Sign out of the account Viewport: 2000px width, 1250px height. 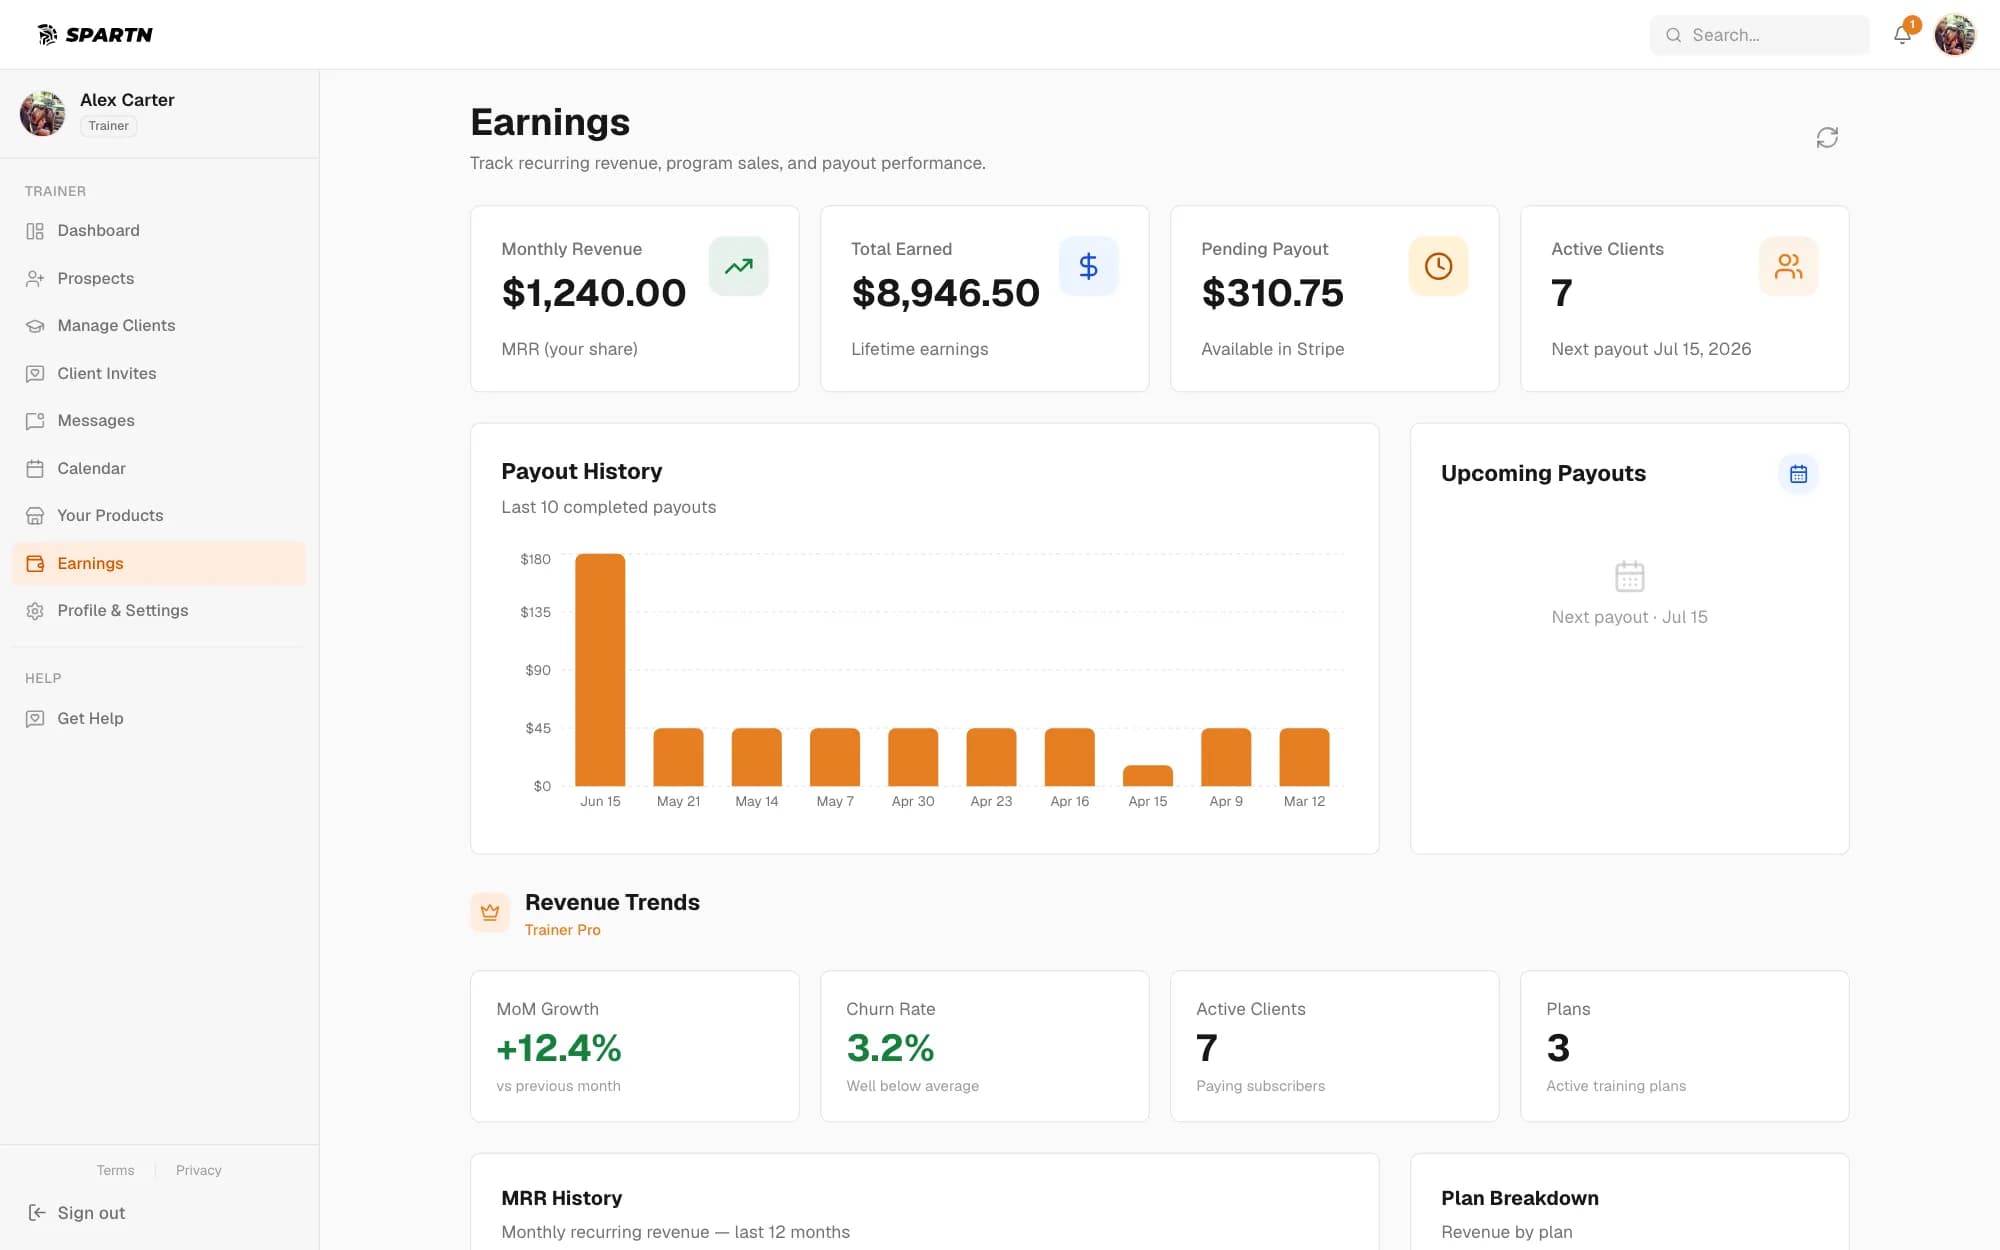tap(77, 1212)
